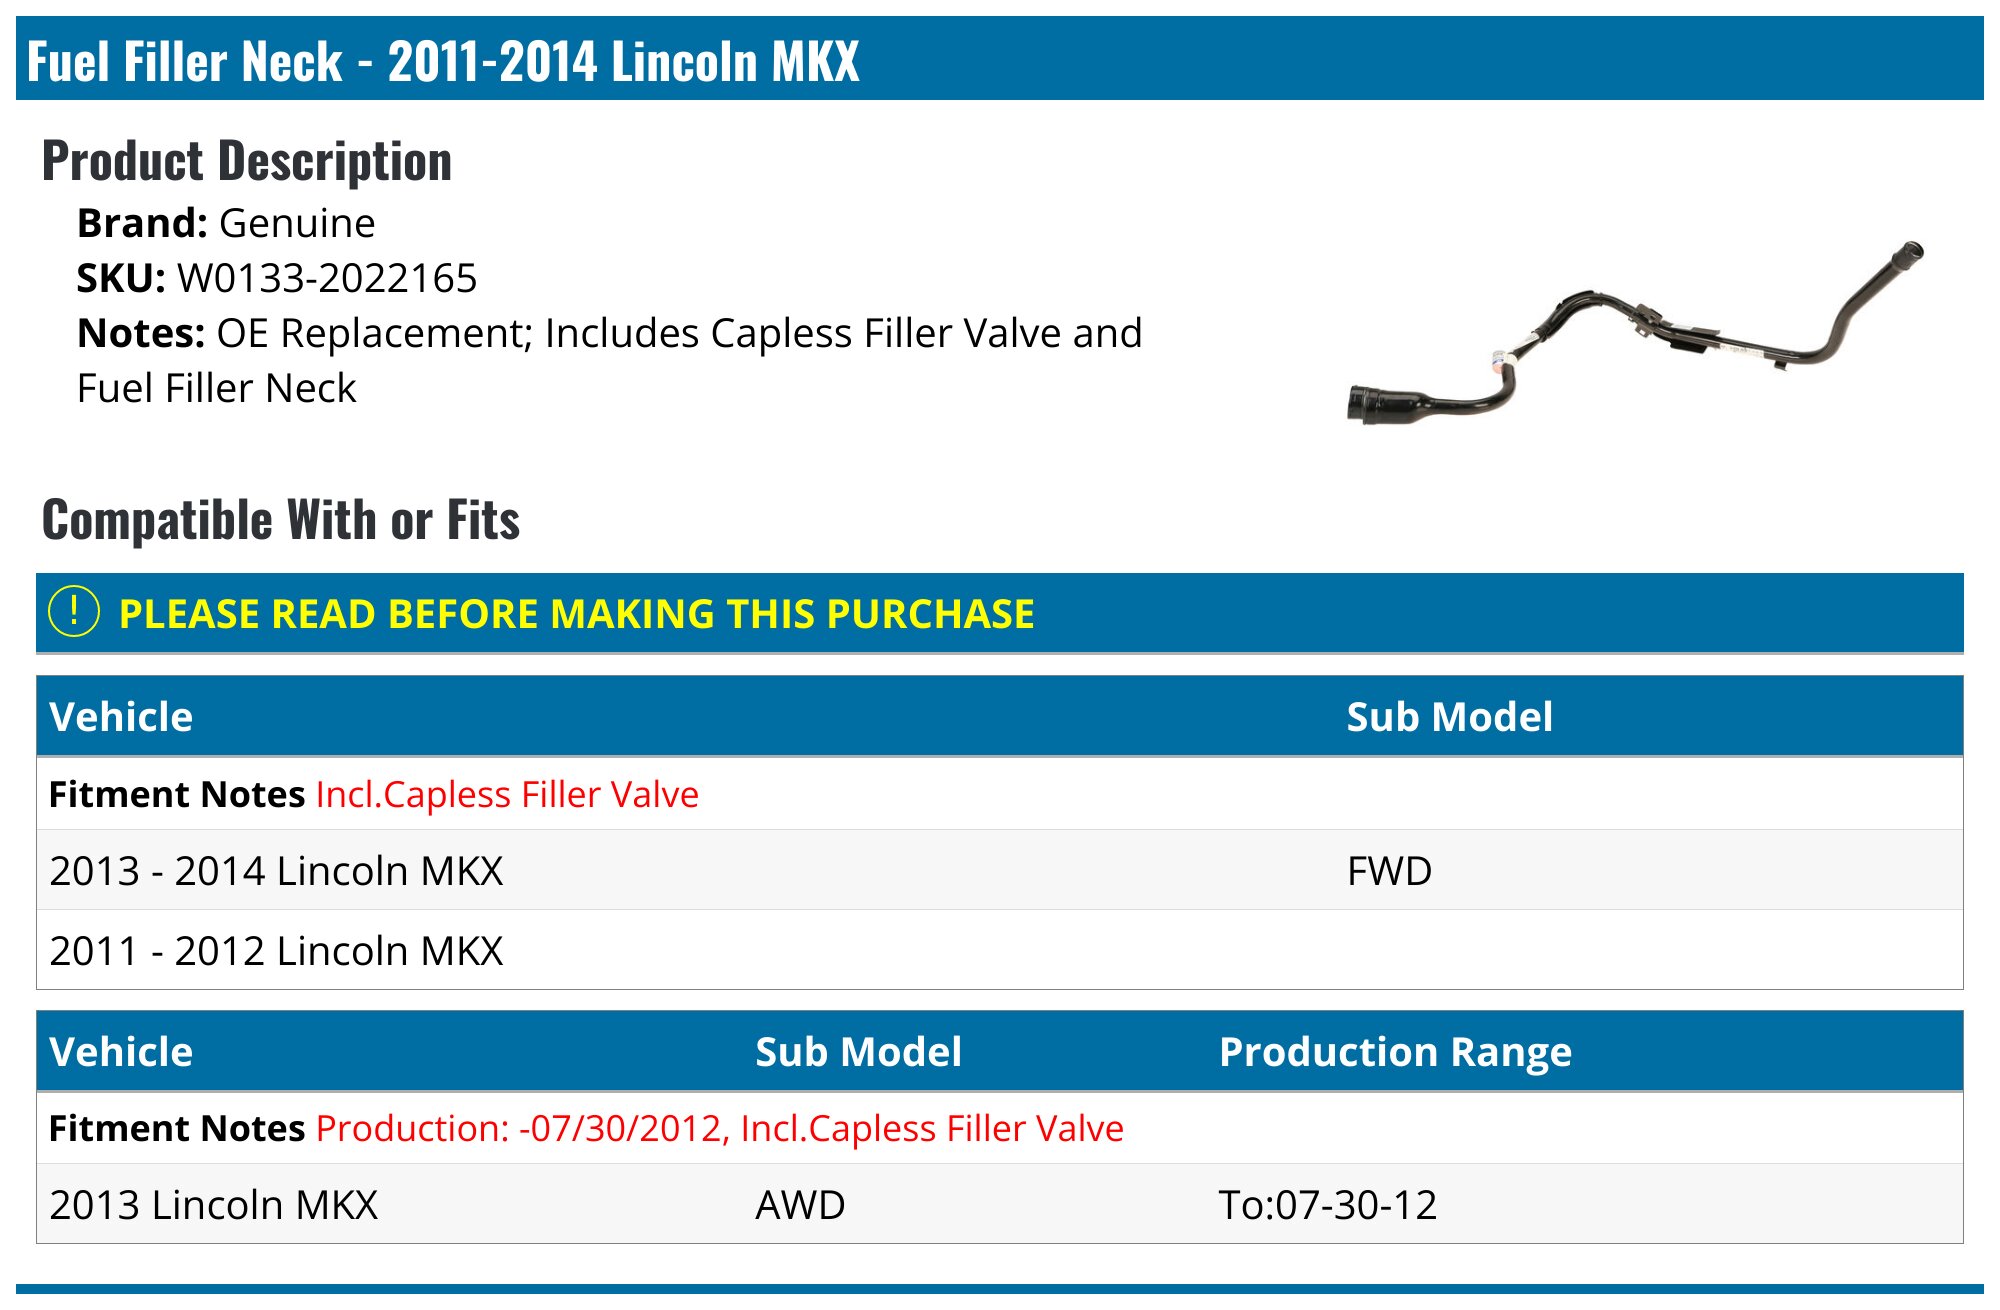Click the Production Range column header
The height and width of the screenshot is (1310, 2000).
[1395, 1052]
